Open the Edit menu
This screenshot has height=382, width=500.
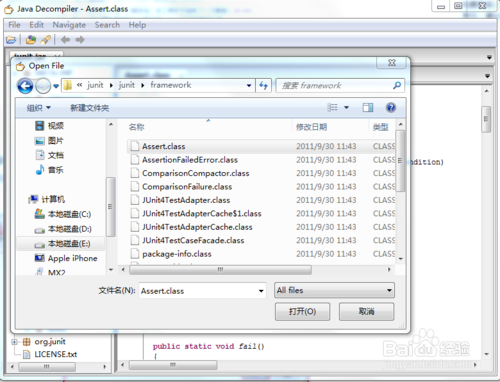(36, 25)
